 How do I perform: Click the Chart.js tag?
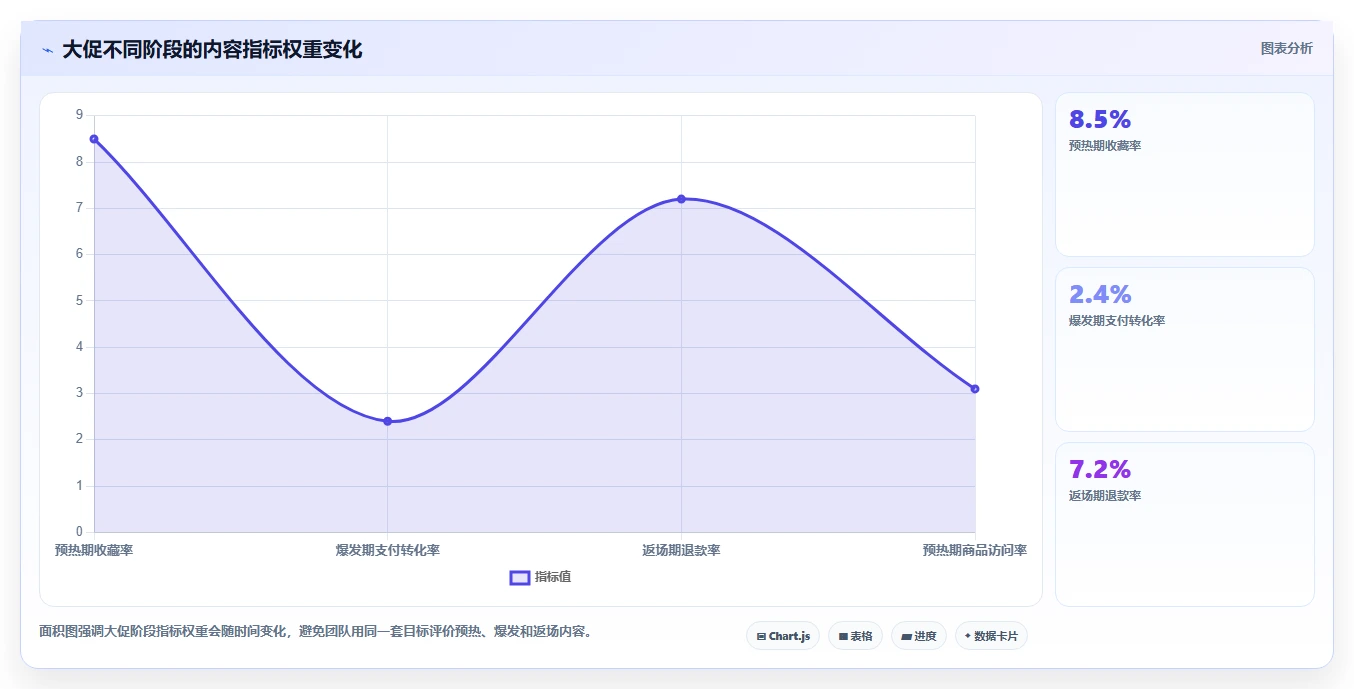tap(783, 636)
